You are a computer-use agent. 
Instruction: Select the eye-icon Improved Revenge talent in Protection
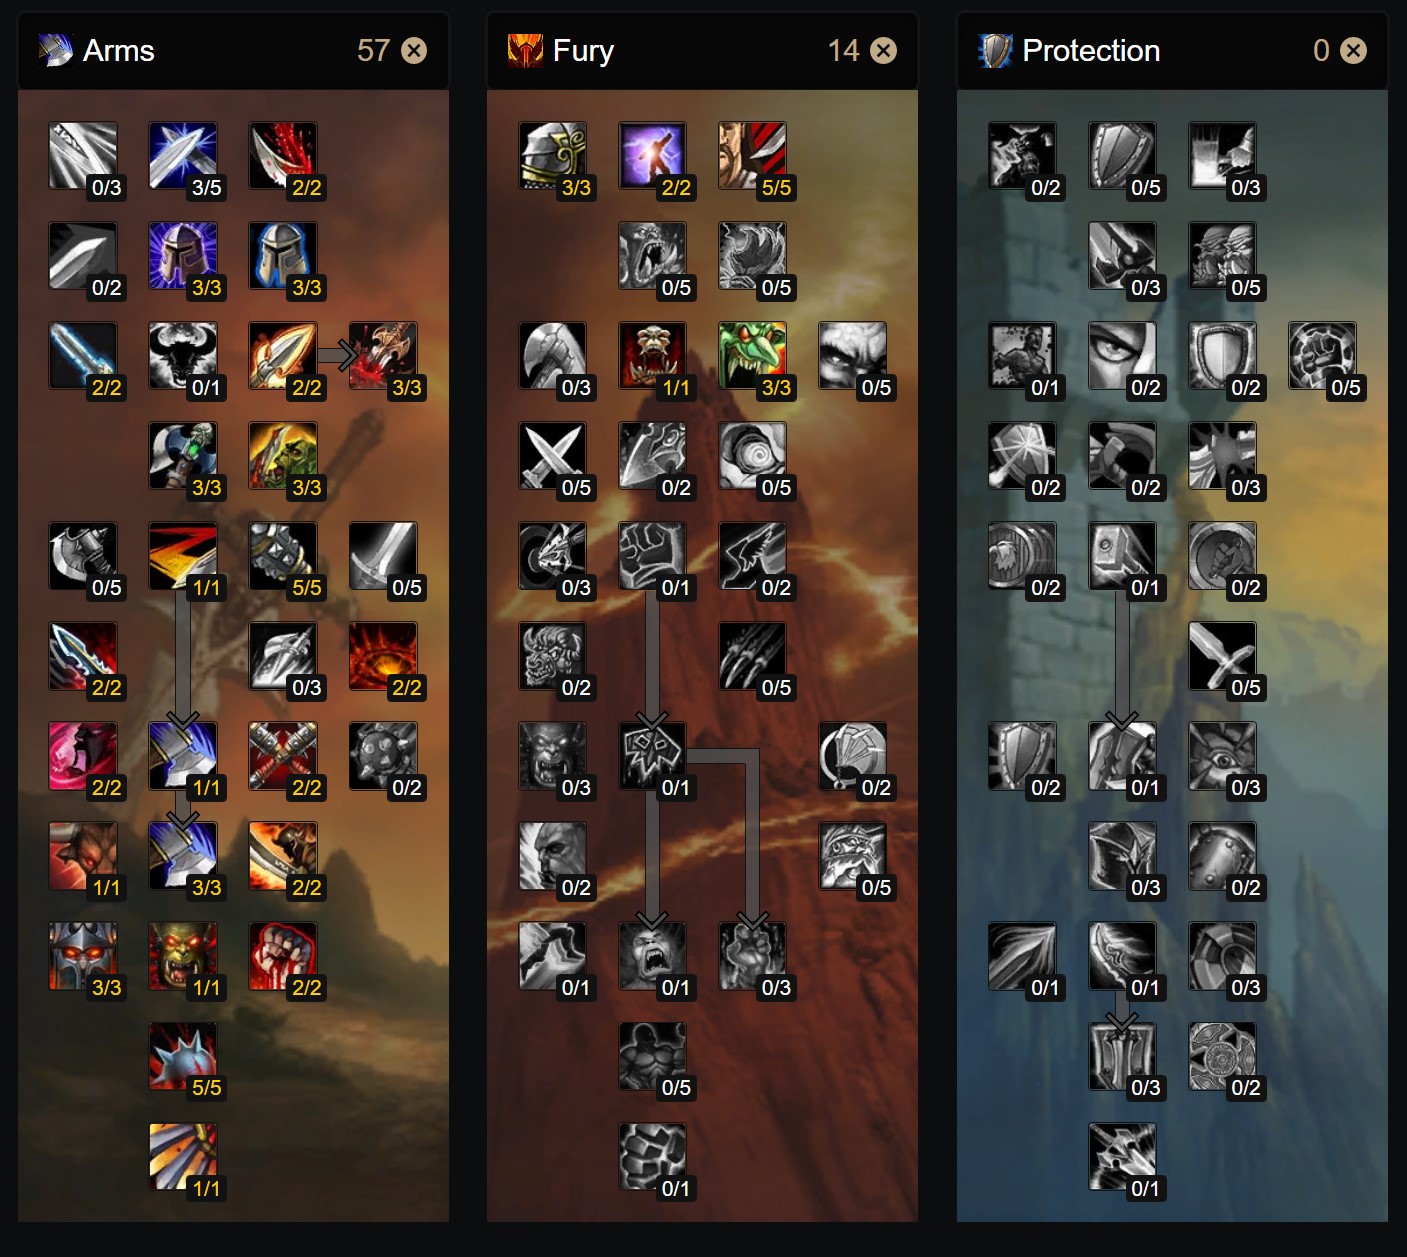point(1123,356)
